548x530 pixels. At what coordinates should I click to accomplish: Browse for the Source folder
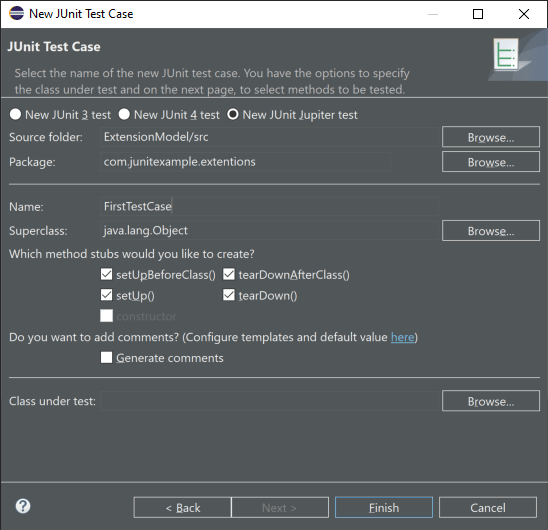491,137
